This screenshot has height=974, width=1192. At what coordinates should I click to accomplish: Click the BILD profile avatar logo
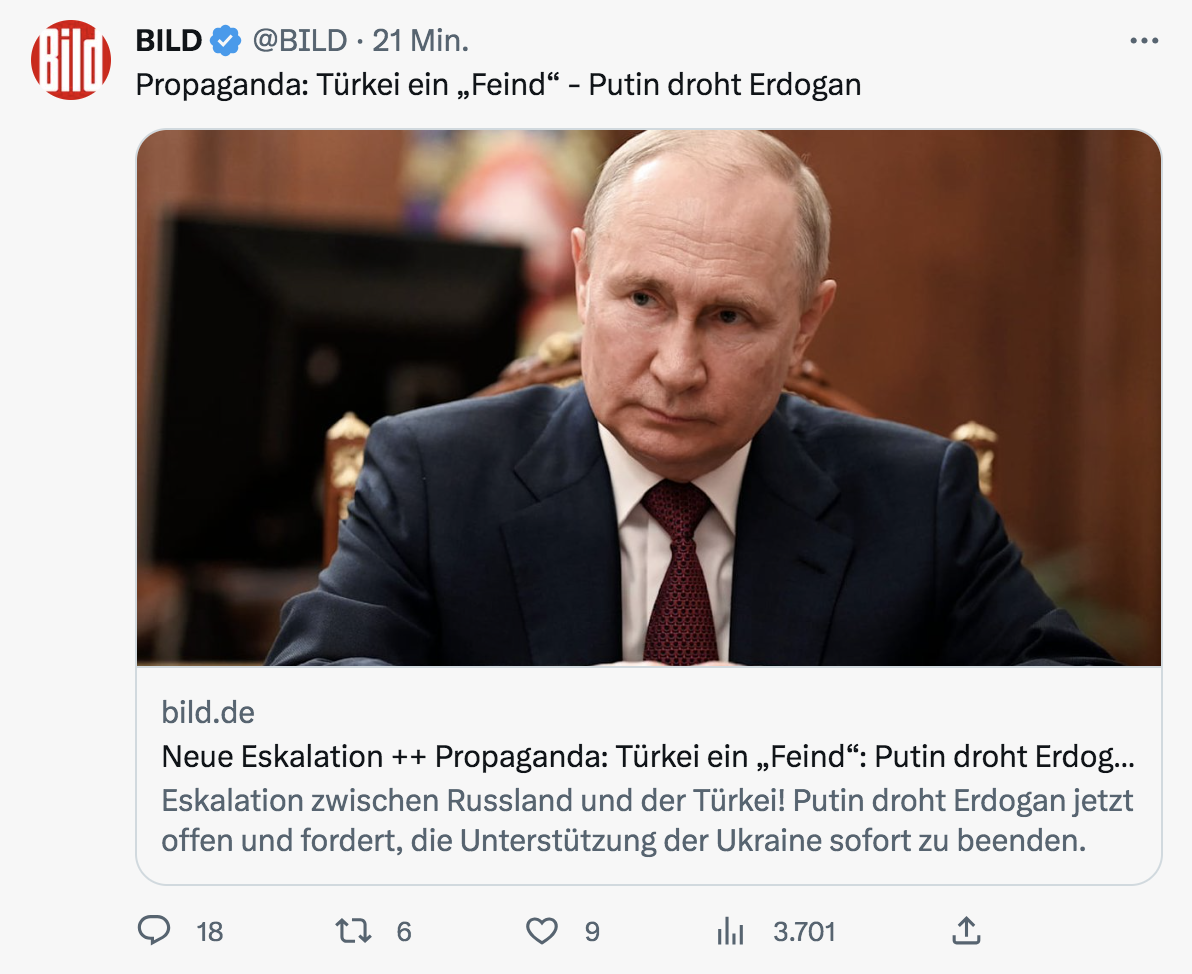(70, 59)
